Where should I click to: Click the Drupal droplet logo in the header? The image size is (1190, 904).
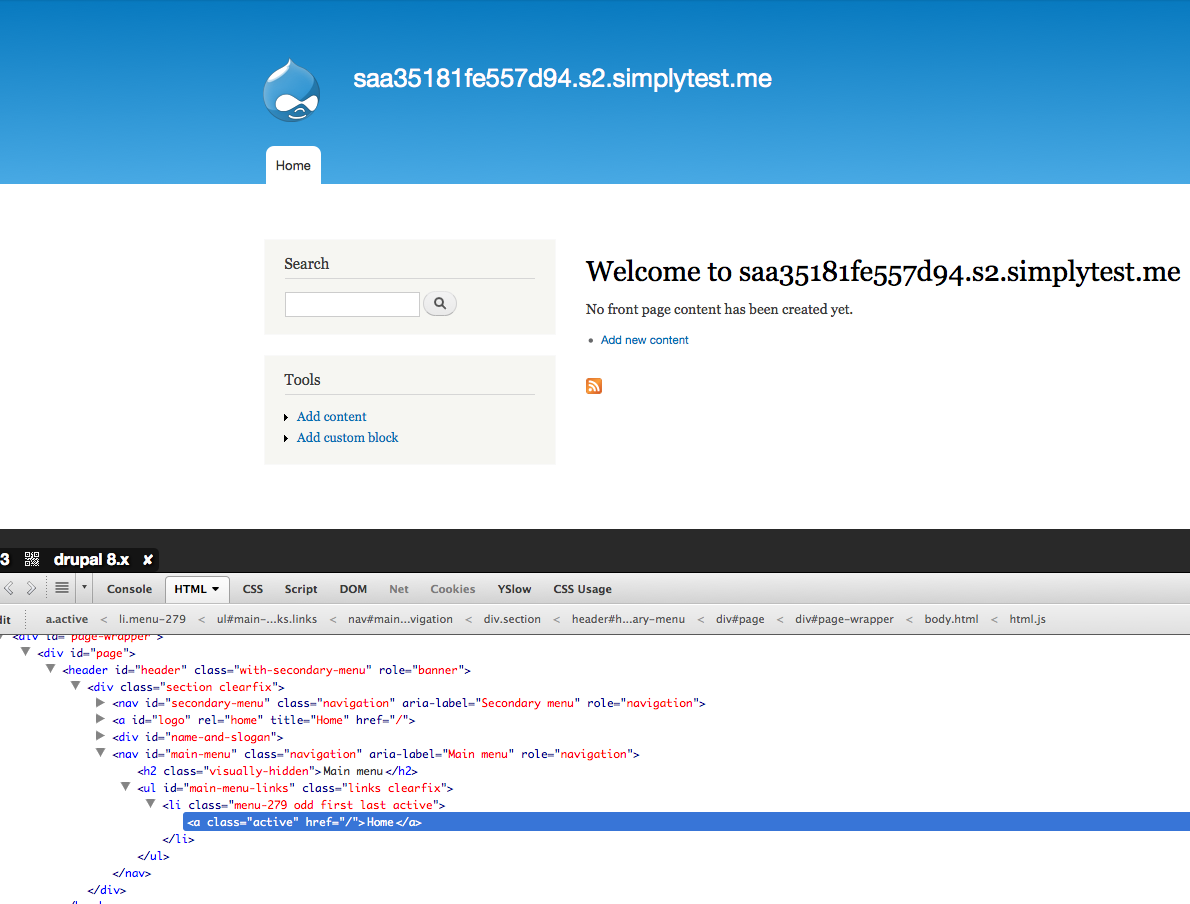coord(291,90)
